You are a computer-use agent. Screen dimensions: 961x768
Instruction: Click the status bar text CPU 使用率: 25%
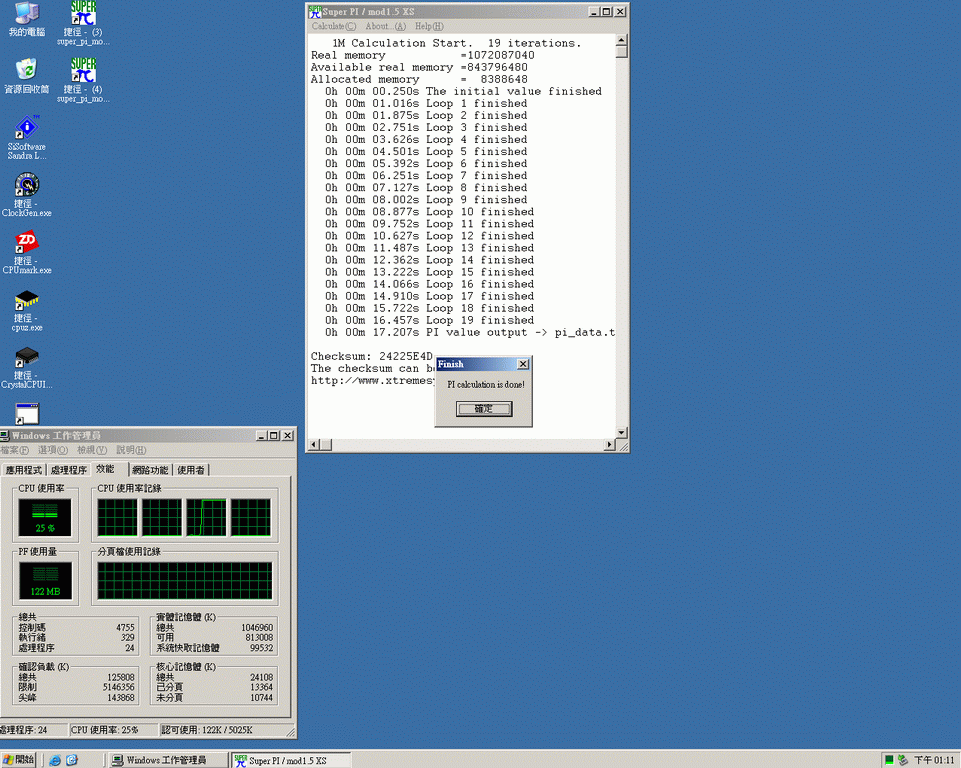[105, 730]
